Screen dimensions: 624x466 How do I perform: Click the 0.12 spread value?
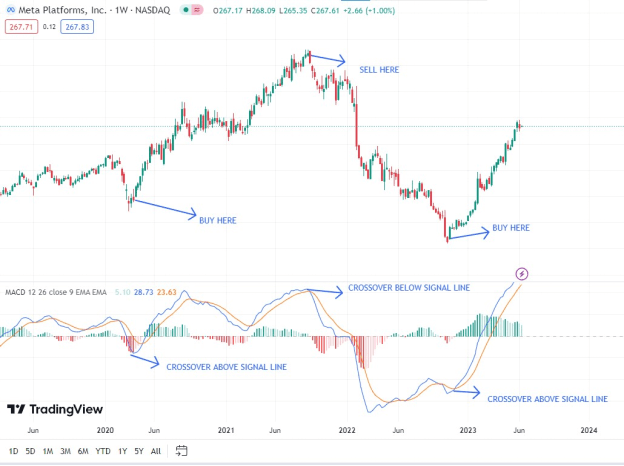[x=49, y=27]
